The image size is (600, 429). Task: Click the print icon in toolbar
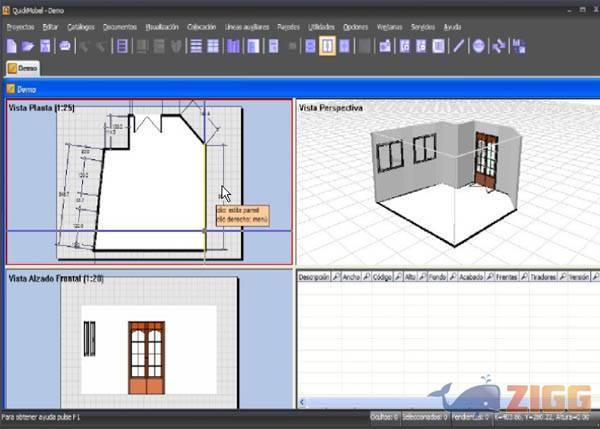click(65, 46)
